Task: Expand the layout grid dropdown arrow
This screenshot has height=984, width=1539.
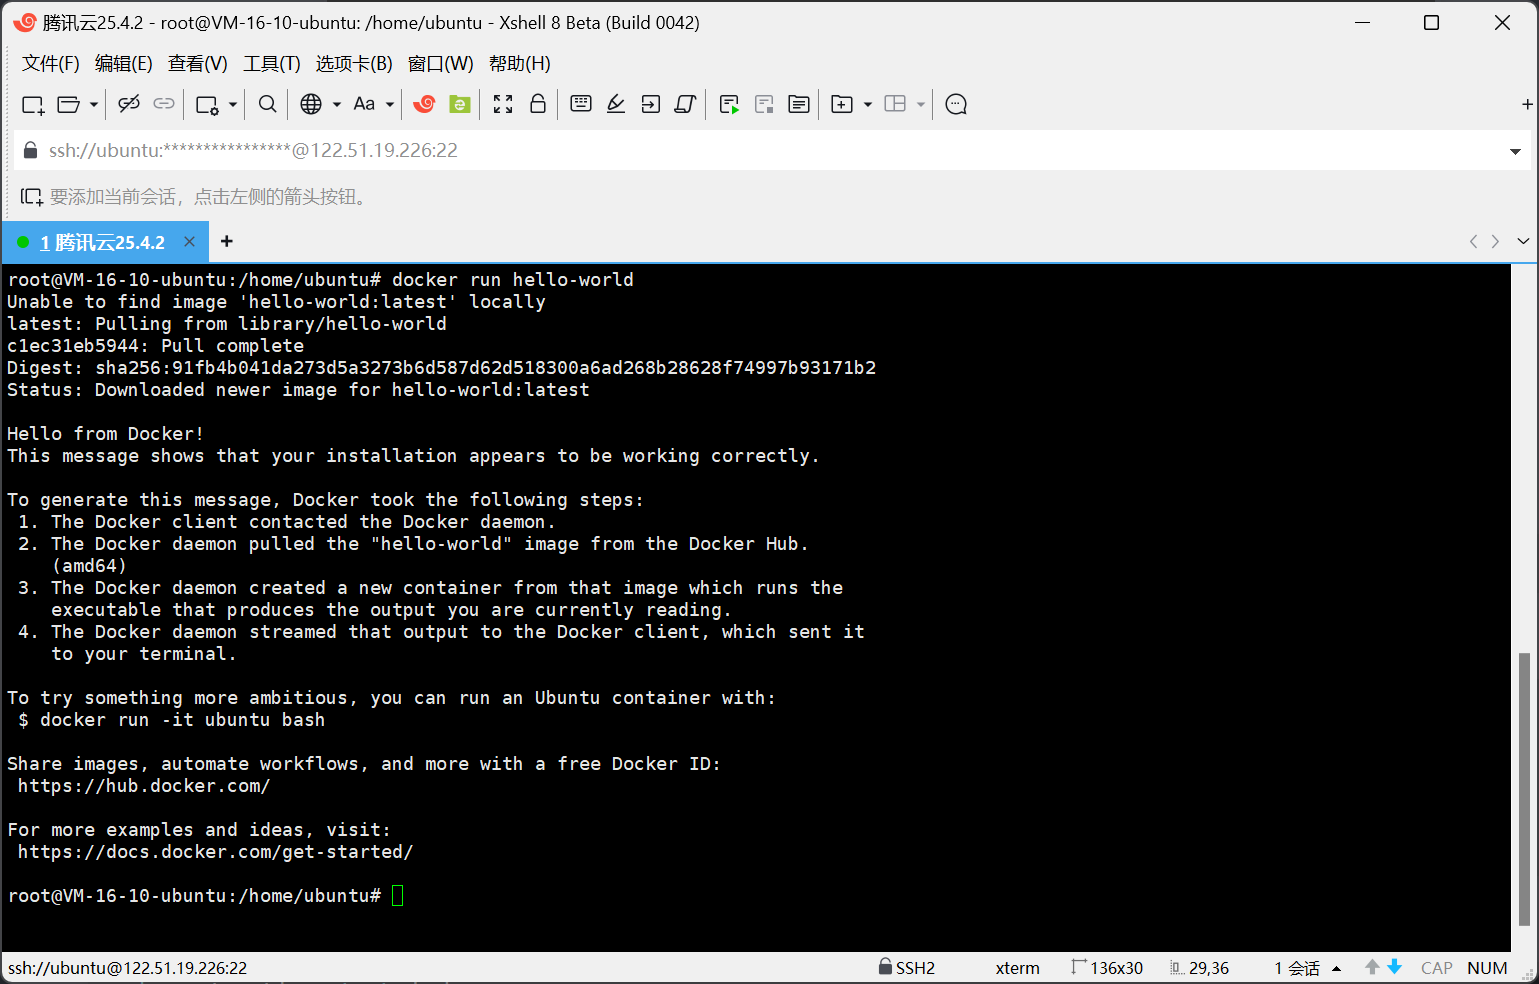Action: pos(921,104)
